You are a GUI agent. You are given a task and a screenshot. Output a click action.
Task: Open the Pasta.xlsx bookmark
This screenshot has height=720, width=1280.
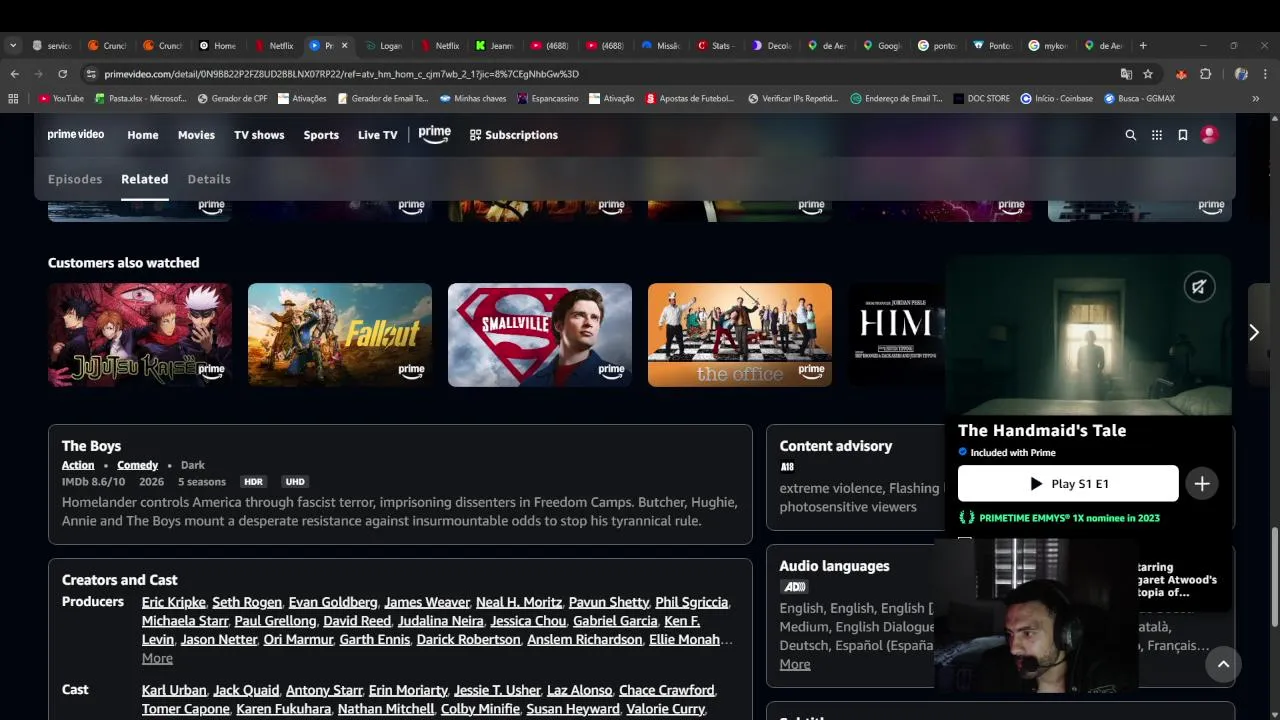pos(140,98)
